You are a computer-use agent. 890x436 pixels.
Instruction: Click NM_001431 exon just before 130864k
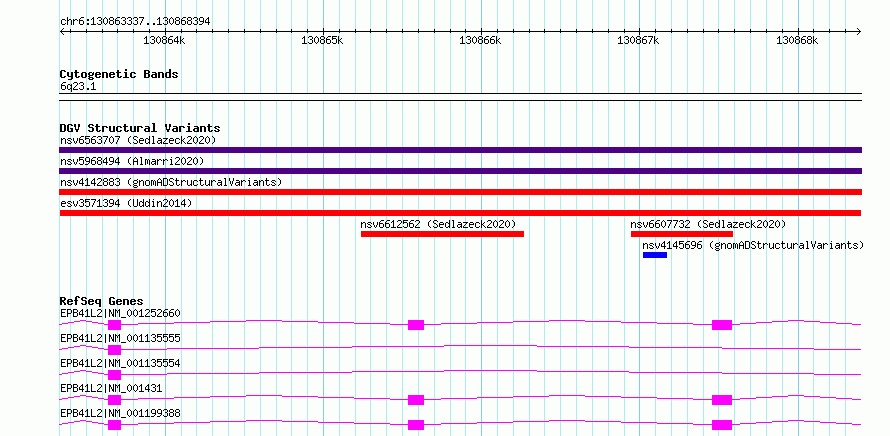[x=115, y=400]
